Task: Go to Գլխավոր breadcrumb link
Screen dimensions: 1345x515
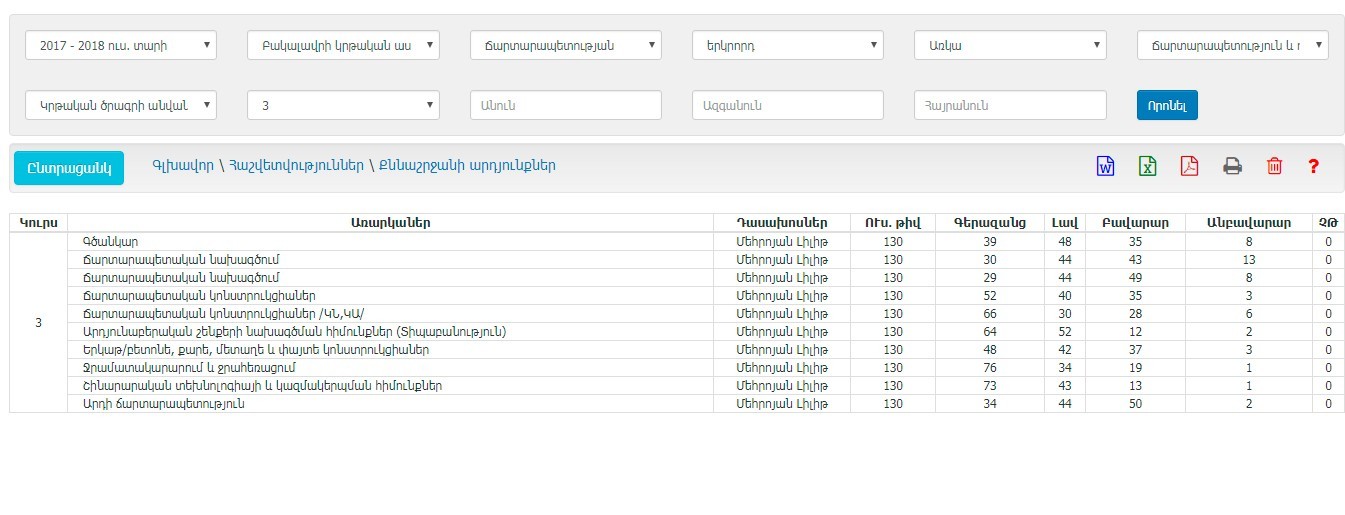Action: pyautogui.click(x=182, y=166)
